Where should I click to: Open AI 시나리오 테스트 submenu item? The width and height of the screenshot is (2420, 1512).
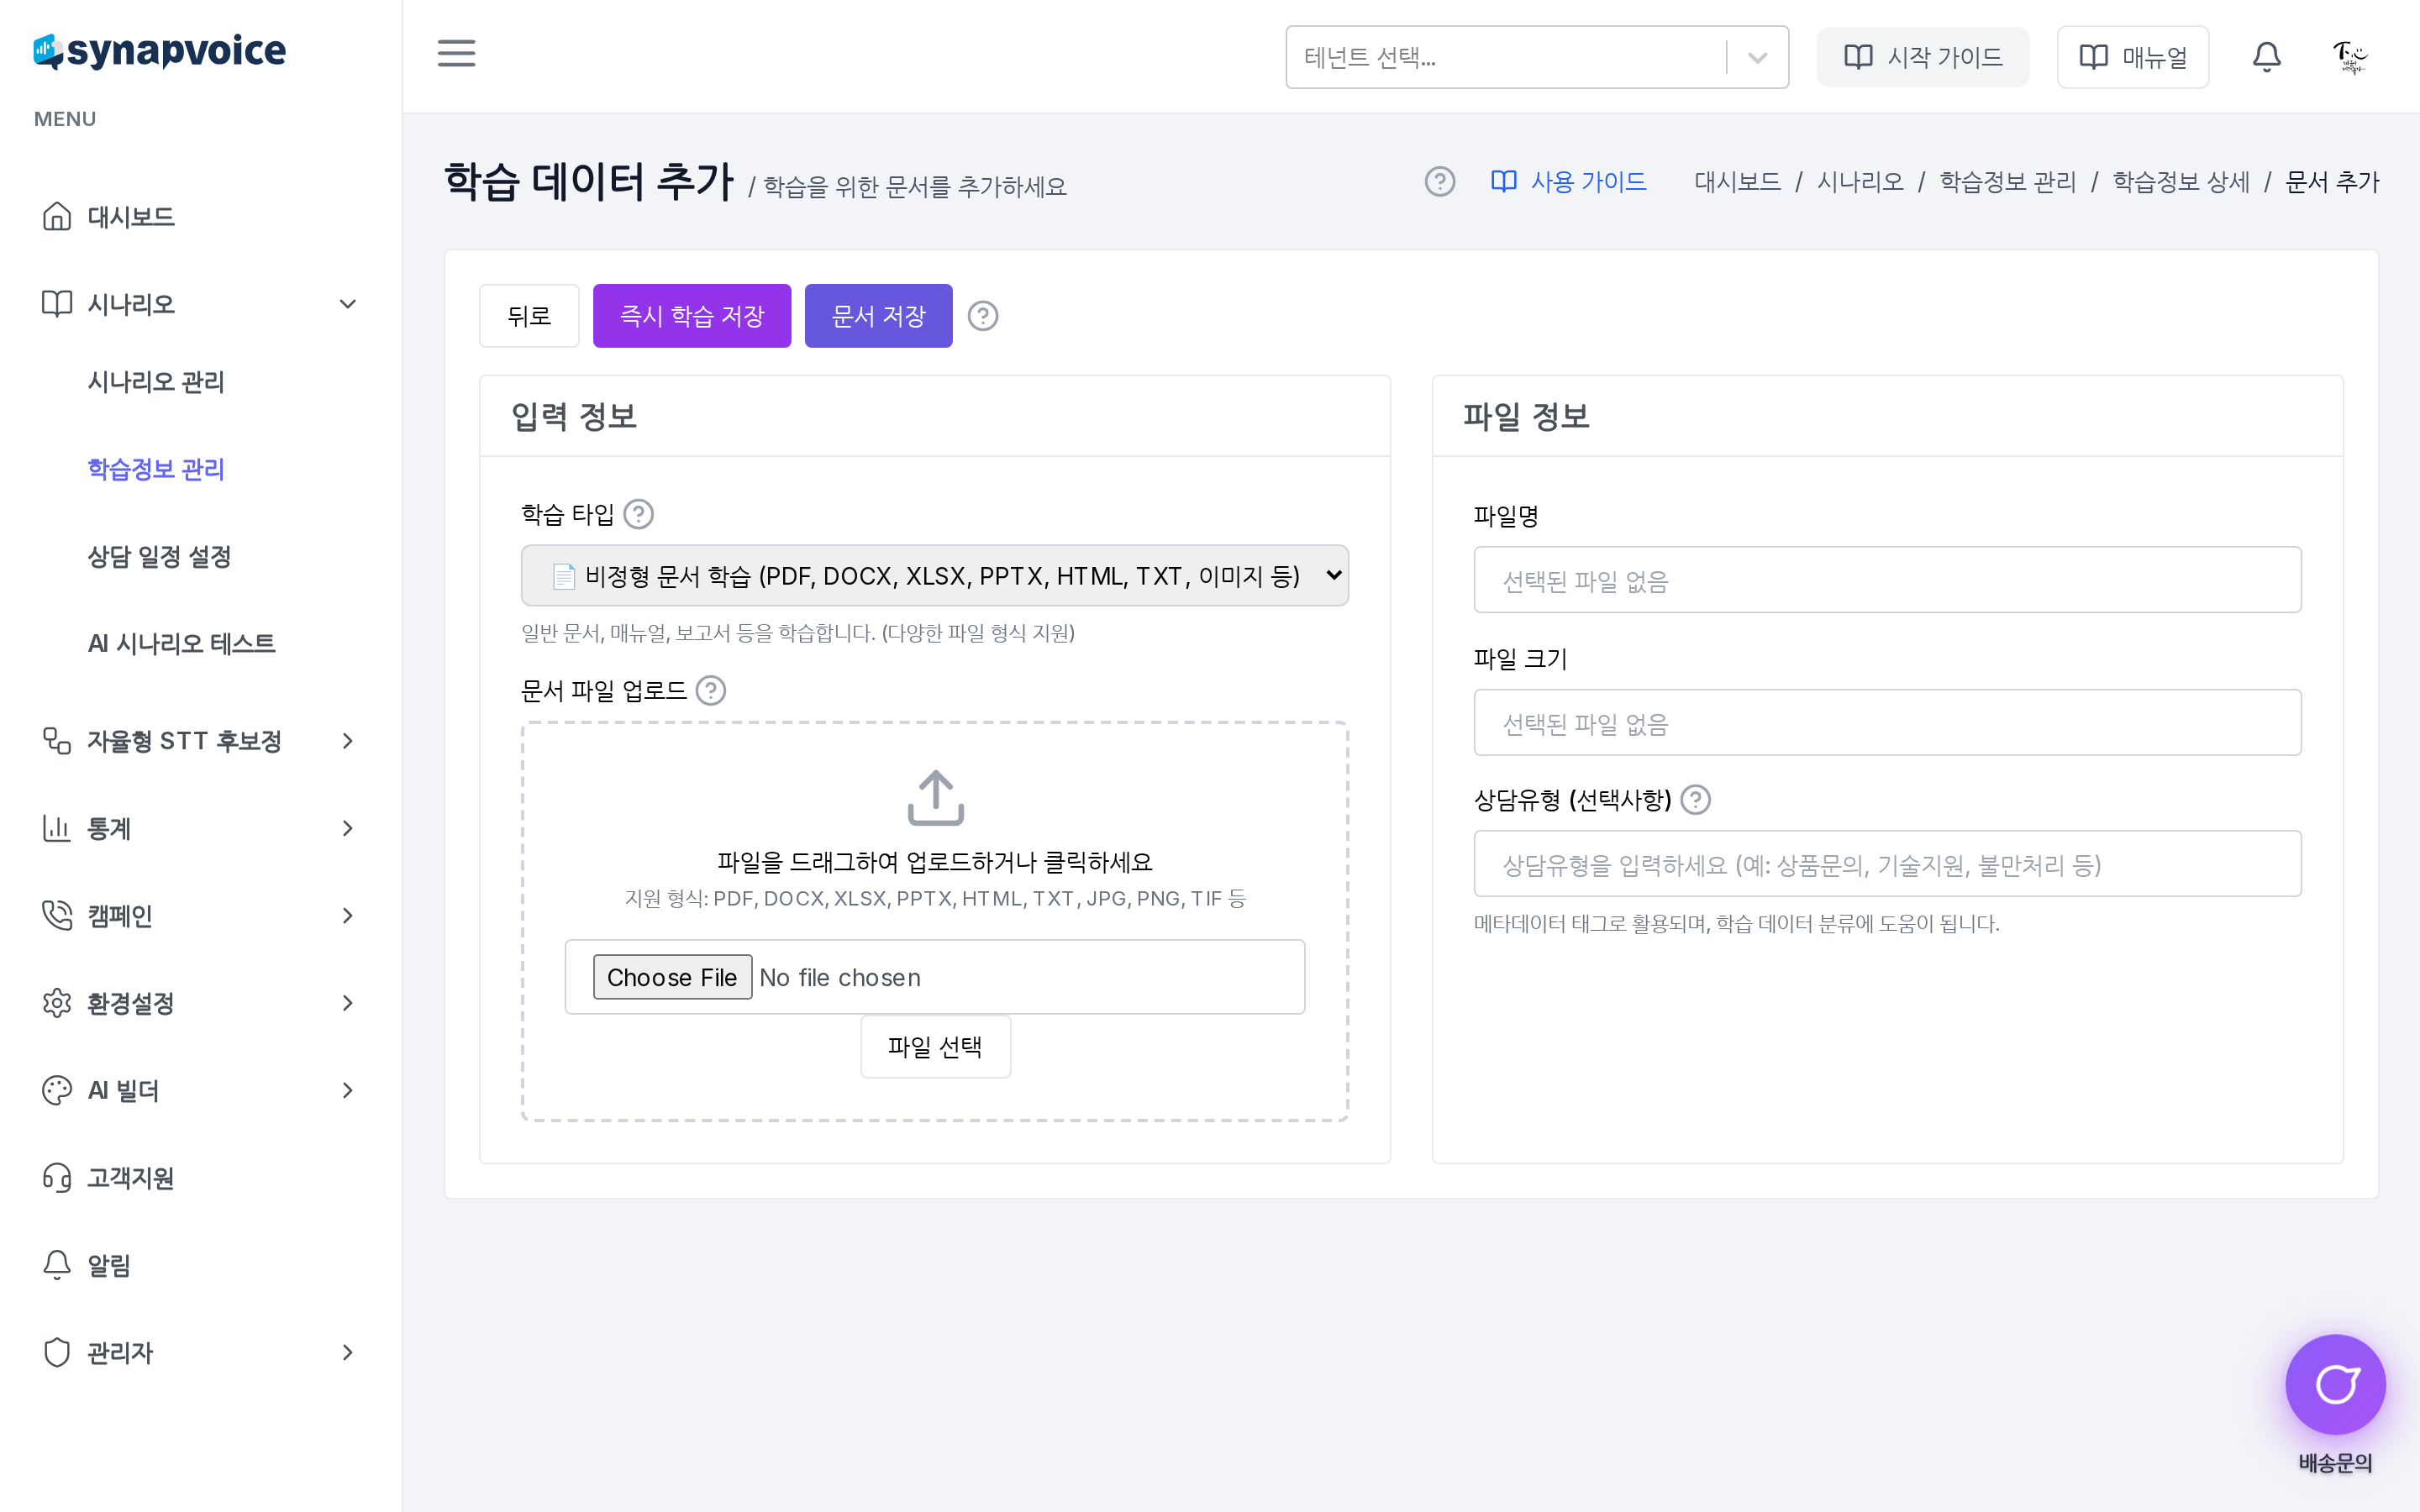coord(182,643)
